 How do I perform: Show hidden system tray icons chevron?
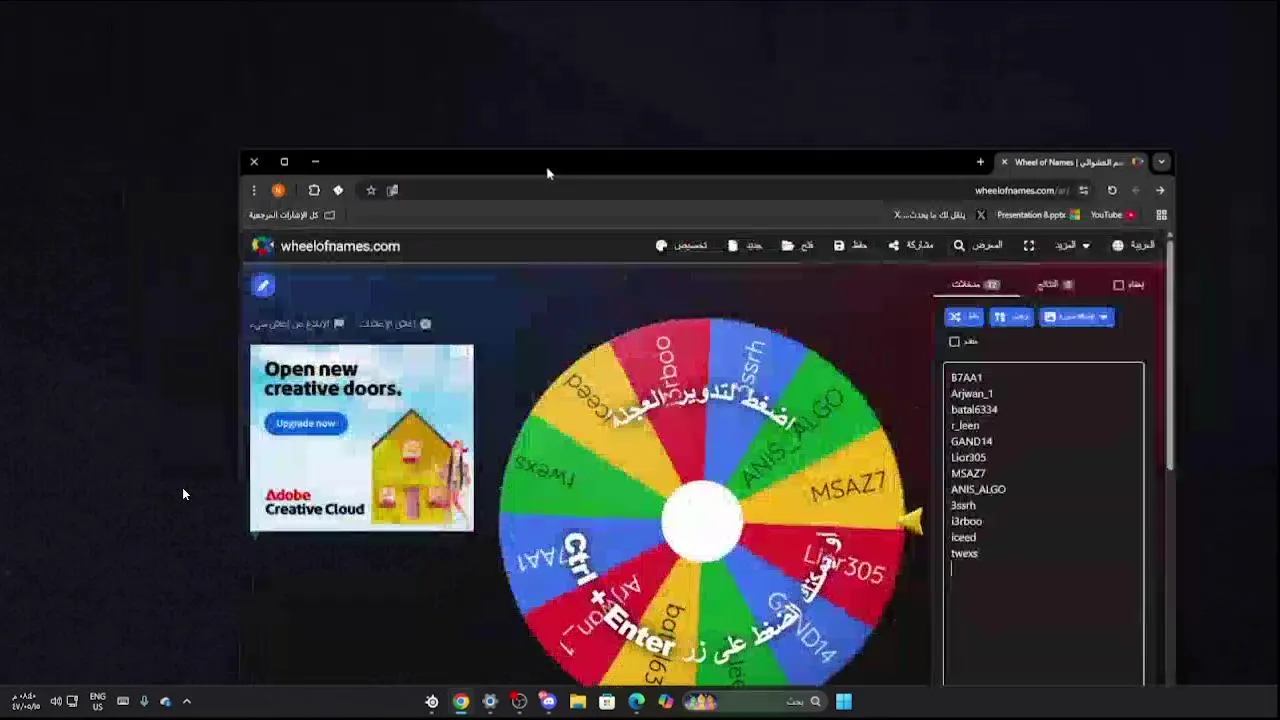[x=187, y=702]
